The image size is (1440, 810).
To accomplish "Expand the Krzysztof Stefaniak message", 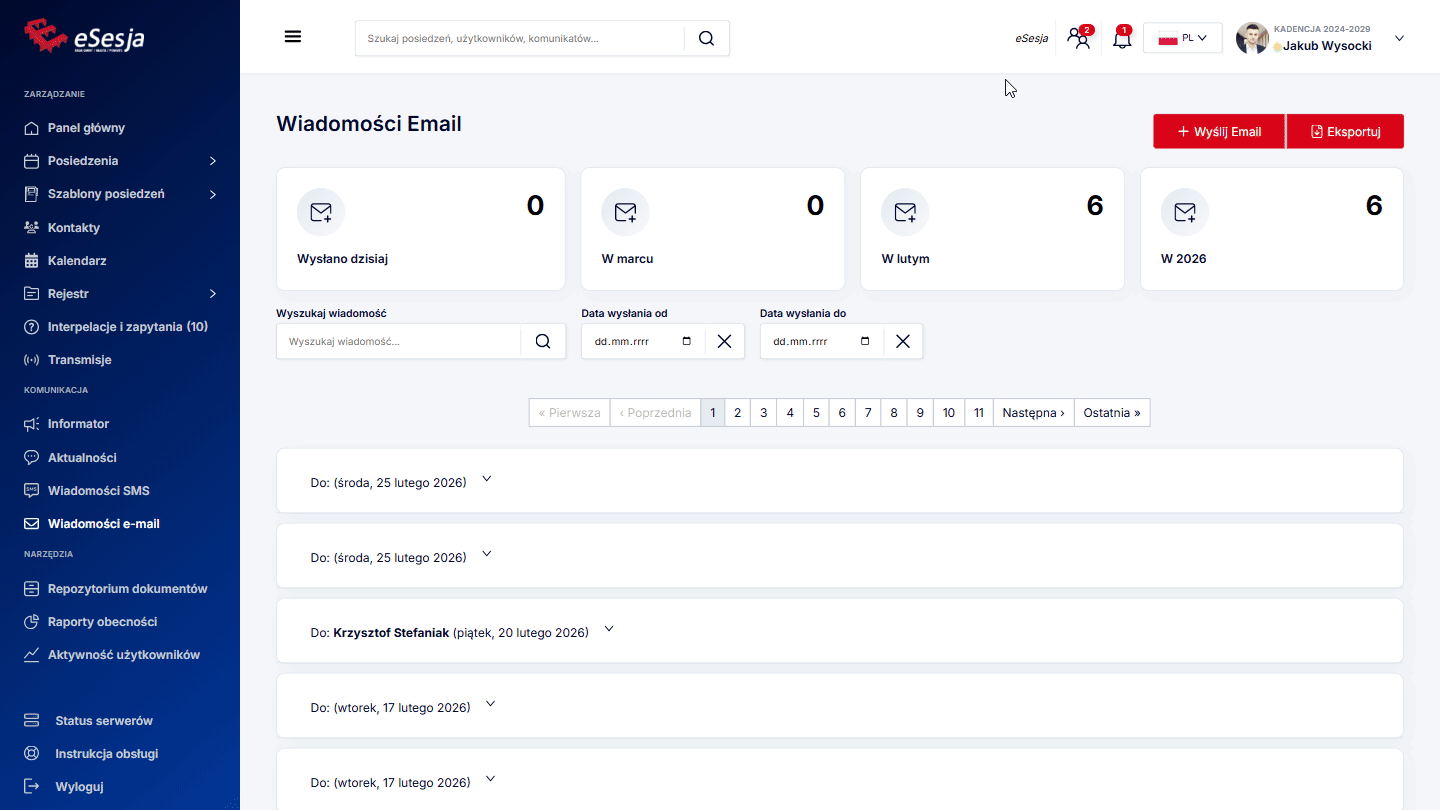I will [609, 630].
